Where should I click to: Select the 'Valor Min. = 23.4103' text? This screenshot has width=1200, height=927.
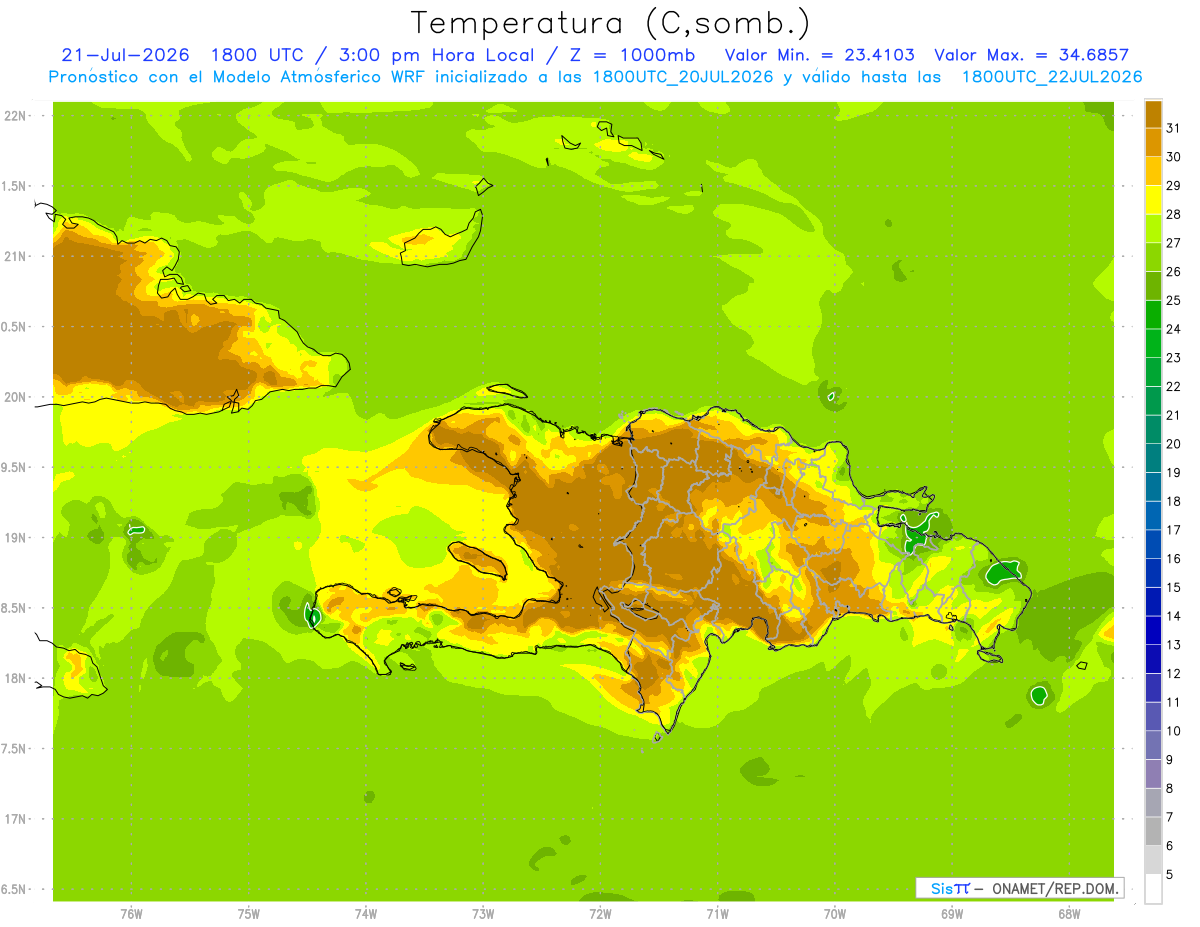point(819,55)
